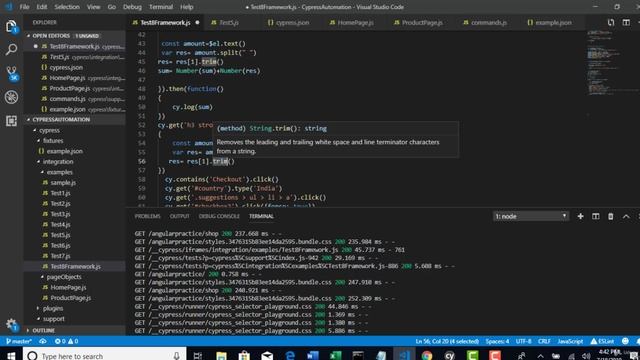Screen dimensions: 640x360
Task: Switch to the cypress.json editor tab
Action: pyautogui.click(x=292, y=22)
